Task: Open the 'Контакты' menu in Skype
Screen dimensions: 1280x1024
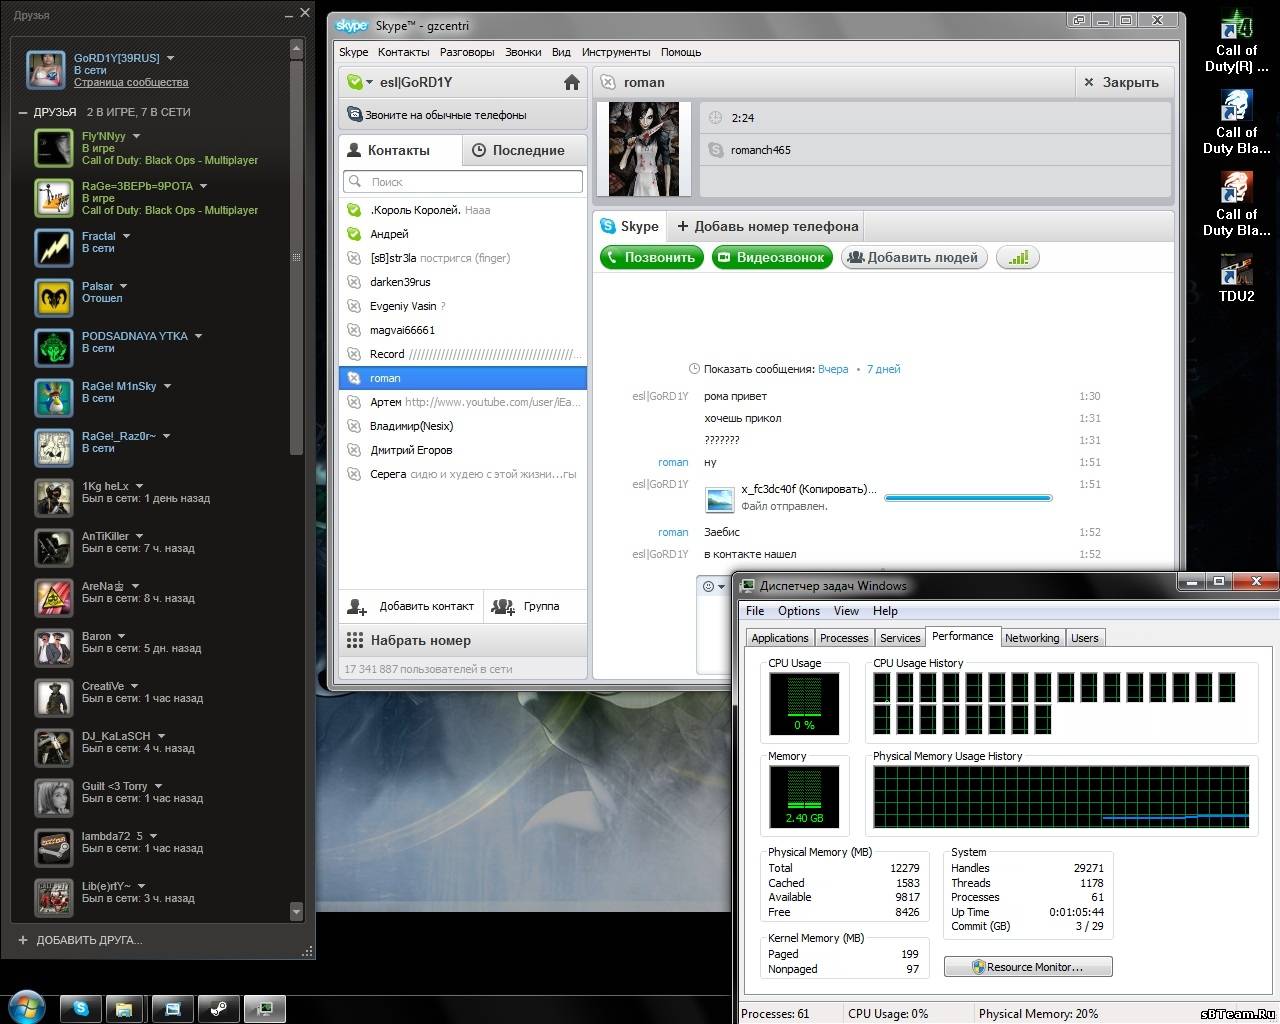Action: tap(404, 52)
